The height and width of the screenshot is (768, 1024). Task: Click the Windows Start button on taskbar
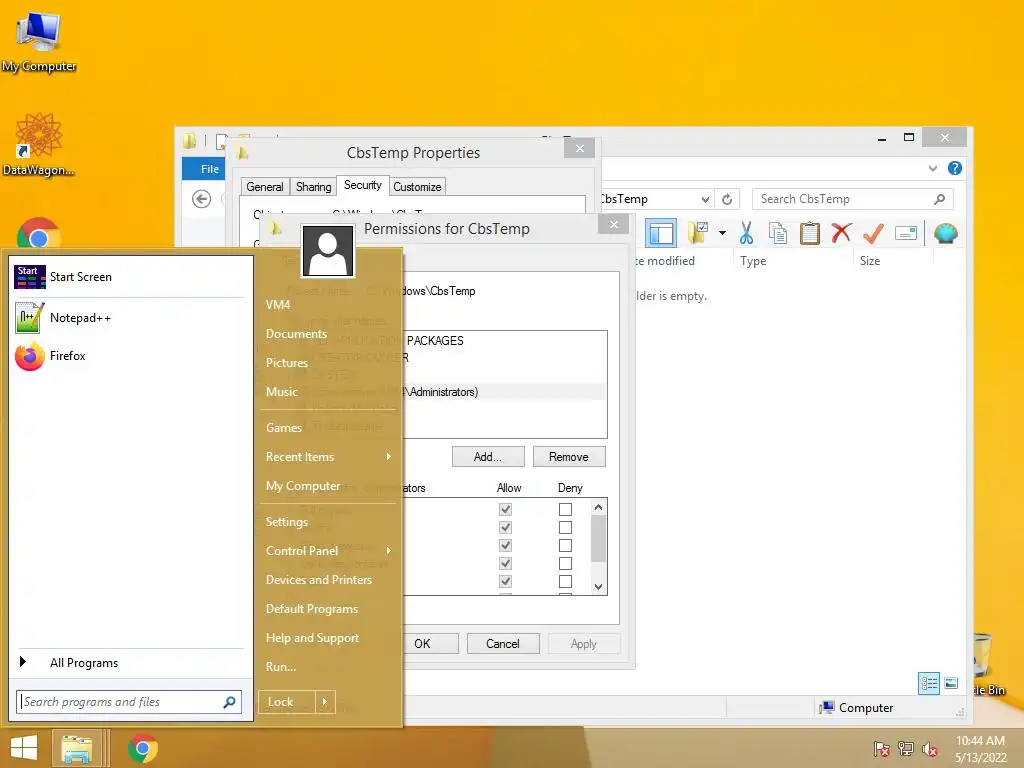pos(24,748)
